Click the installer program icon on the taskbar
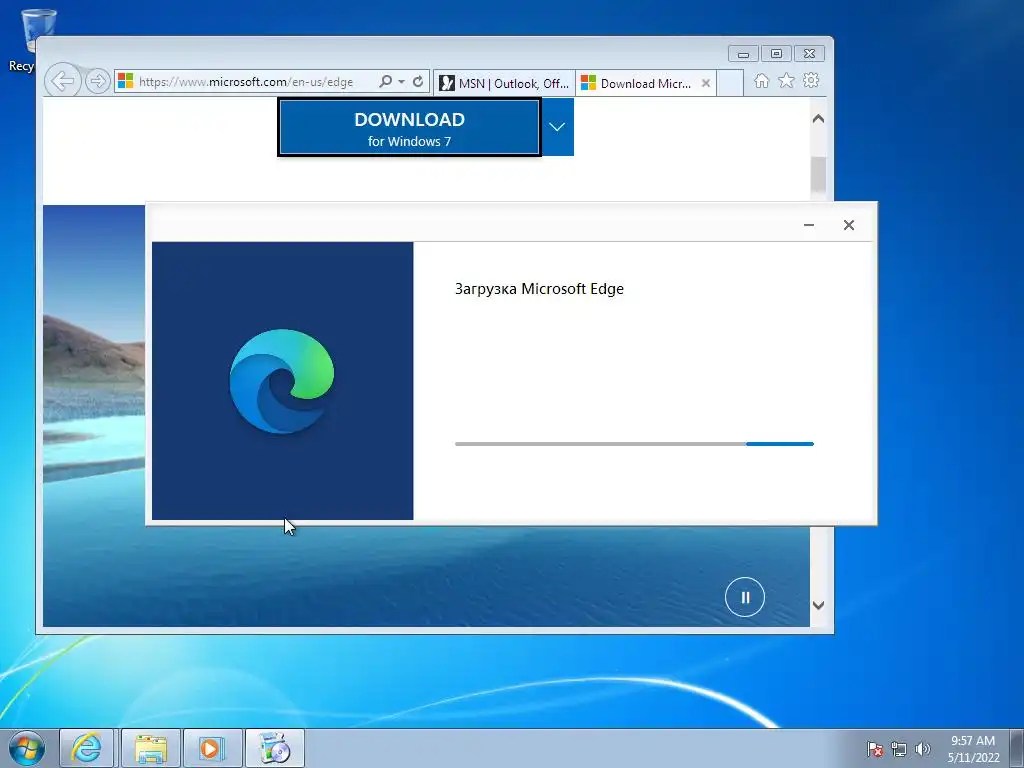1024x768 pixels. (274, 748)
